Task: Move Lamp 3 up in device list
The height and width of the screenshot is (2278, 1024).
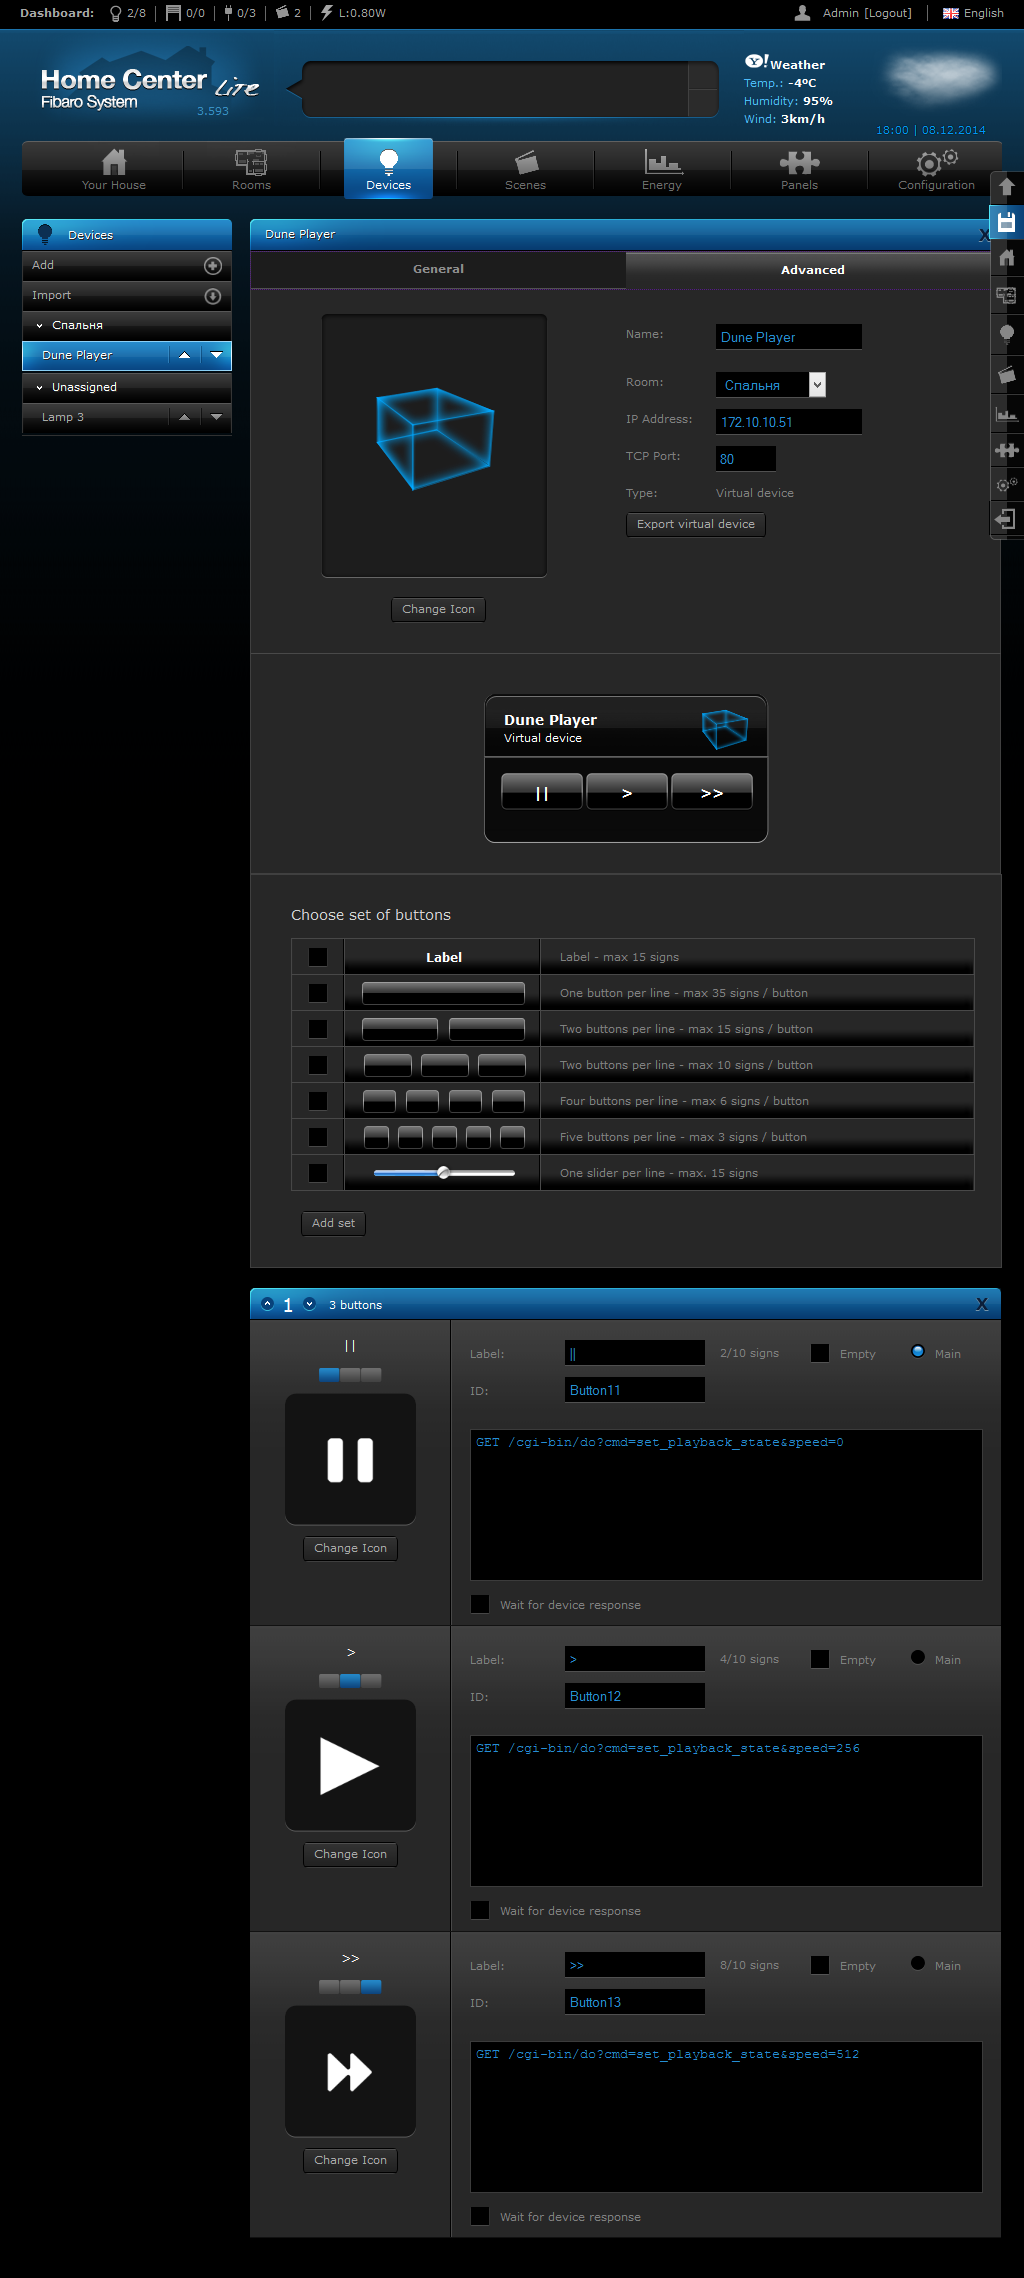Action: [x=184, y=417]
